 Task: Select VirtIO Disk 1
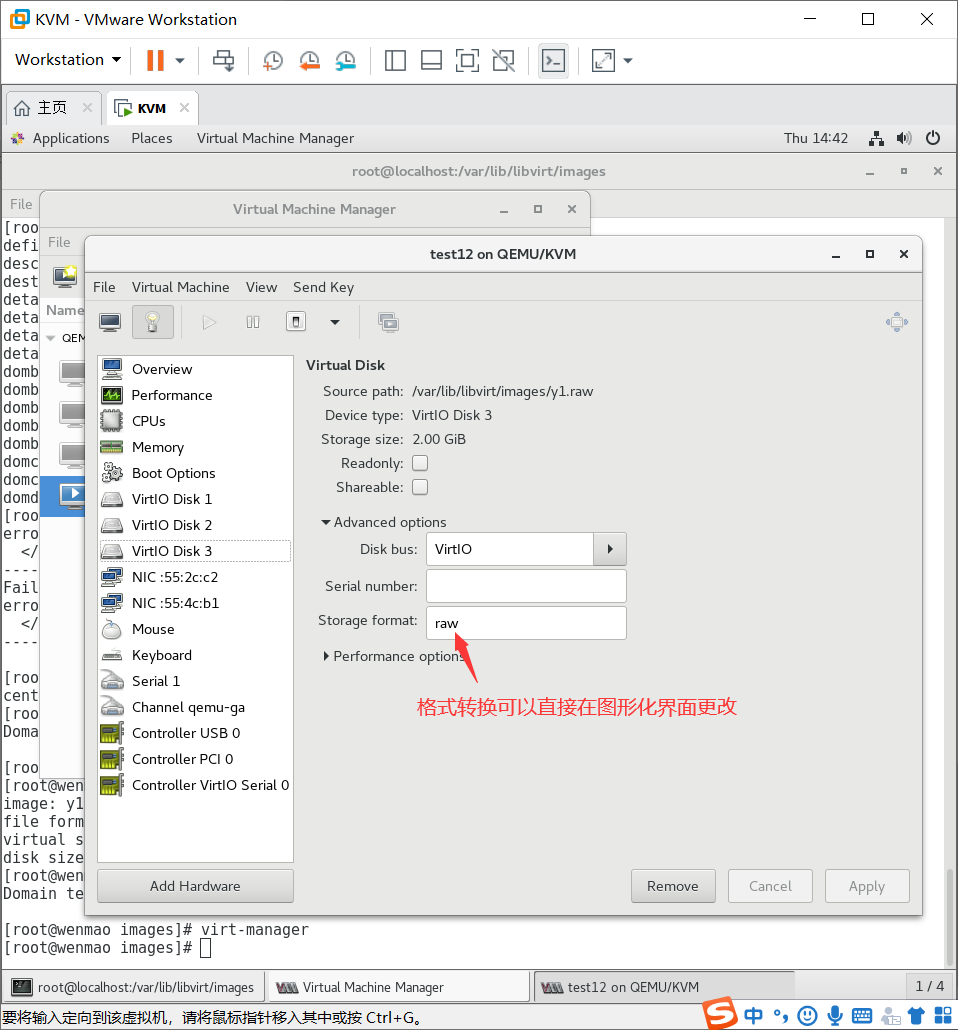(x=195, y=499)
